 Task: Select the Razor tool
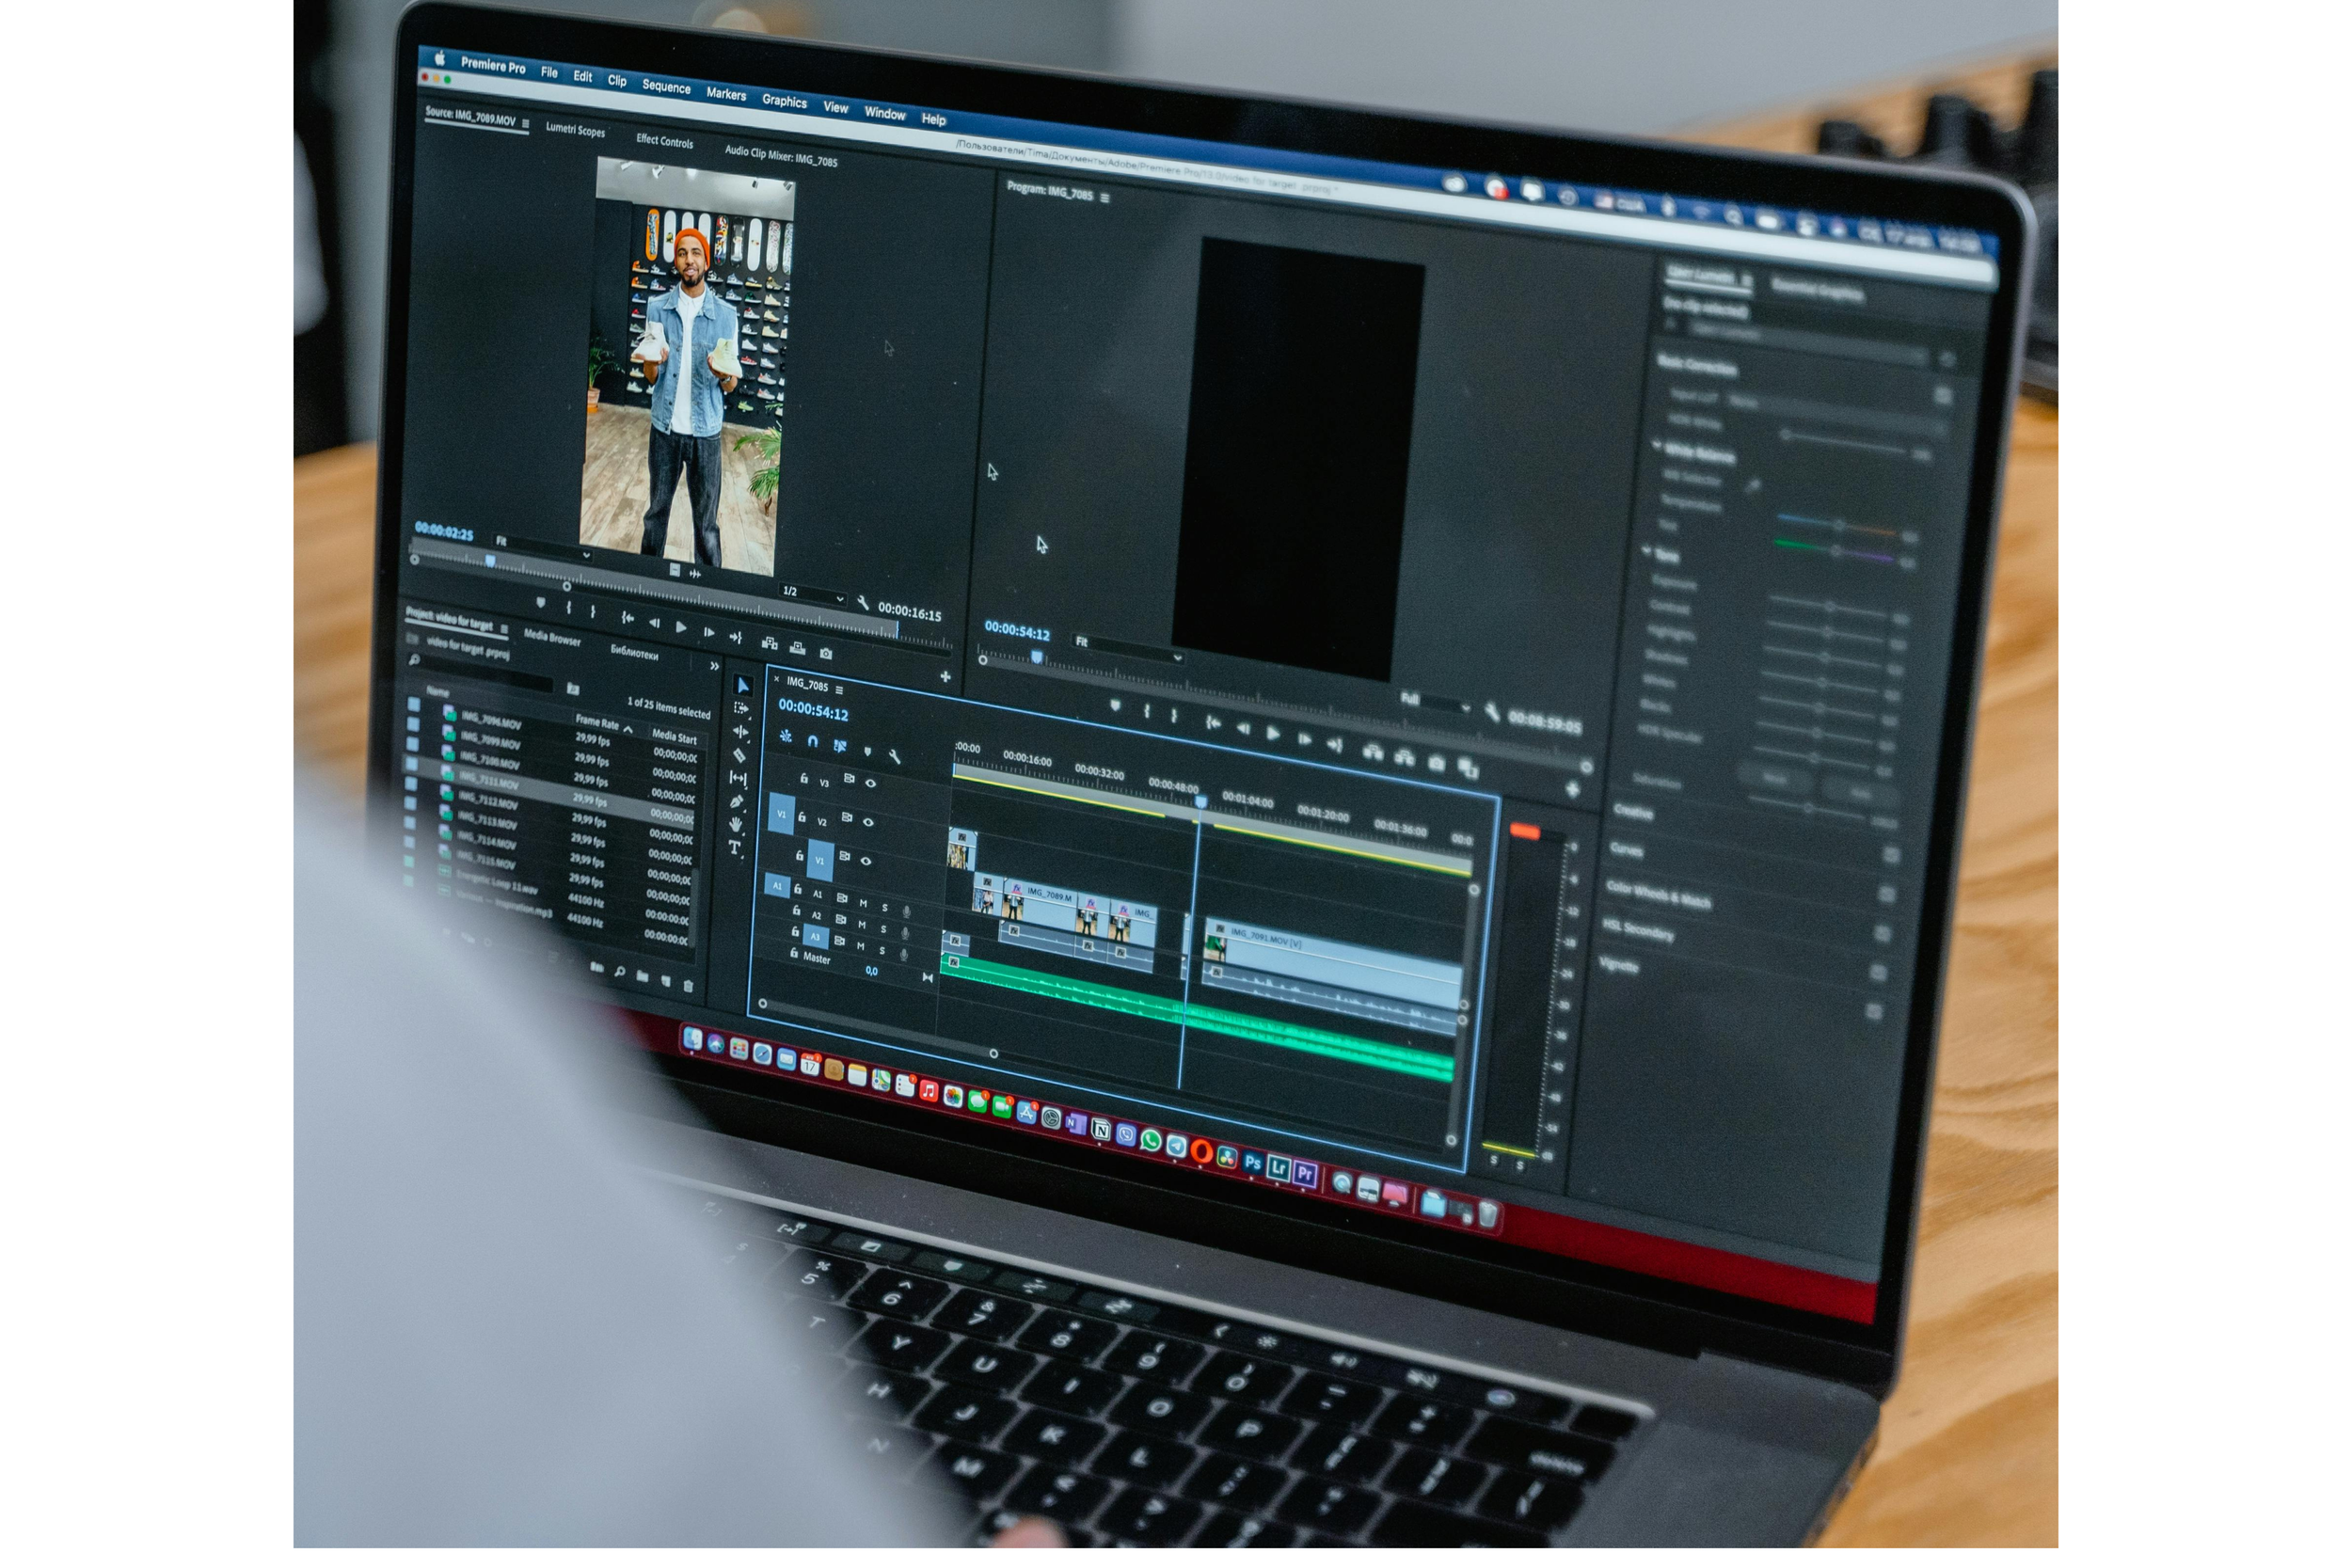coord(739,756)
